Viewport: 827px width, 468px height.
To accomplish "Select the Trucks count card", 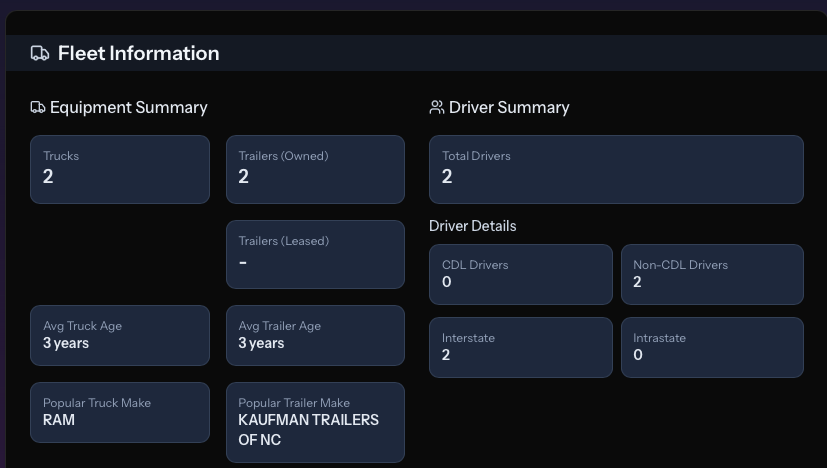I will (x=120, y=169).
